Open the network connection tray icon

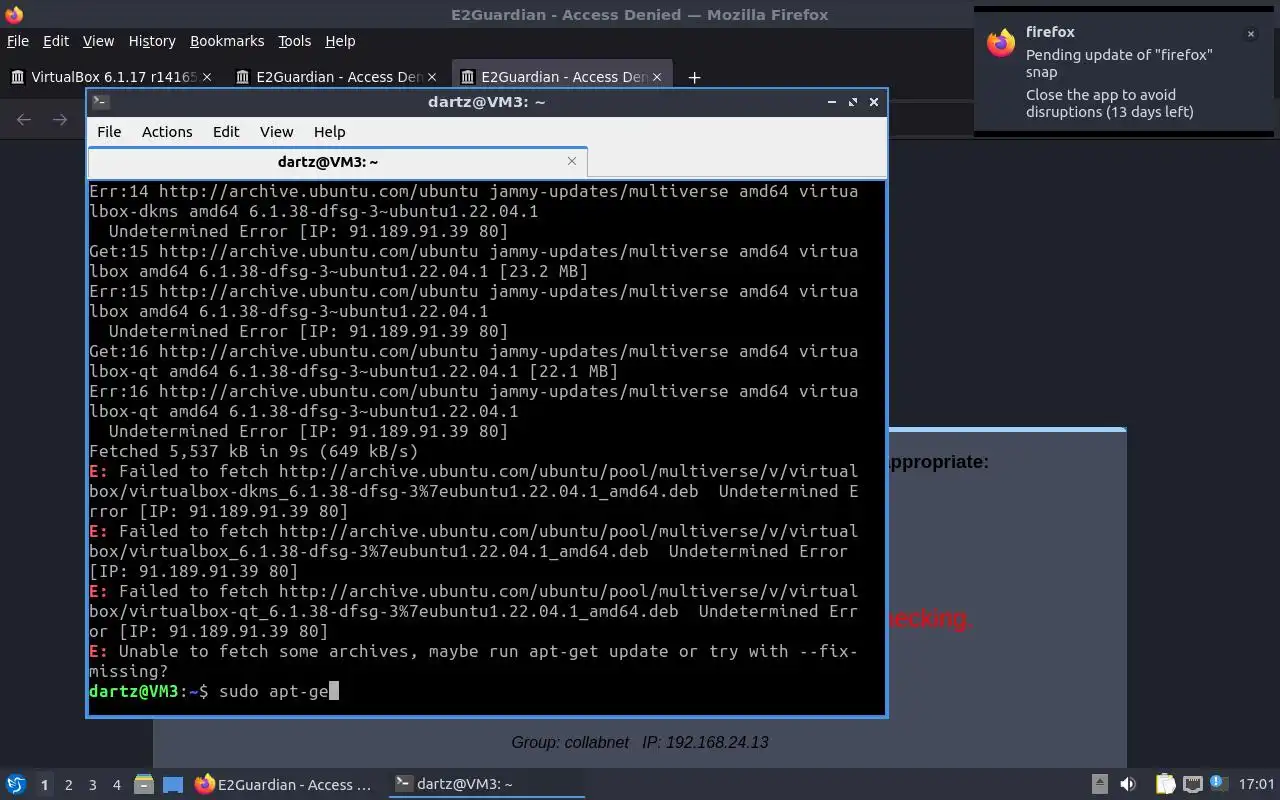1192,784
